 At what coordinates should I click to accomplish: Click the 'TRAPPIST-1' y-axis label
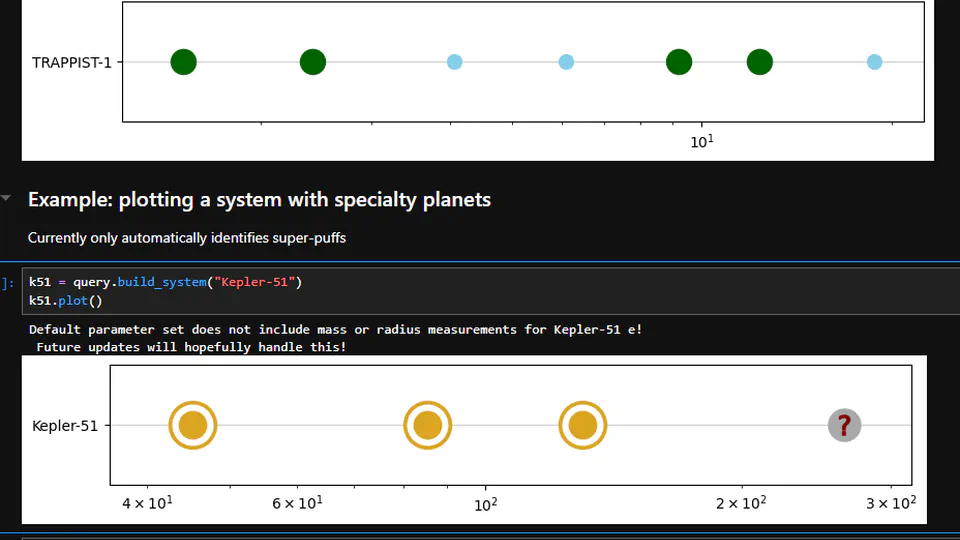point(72,63)
